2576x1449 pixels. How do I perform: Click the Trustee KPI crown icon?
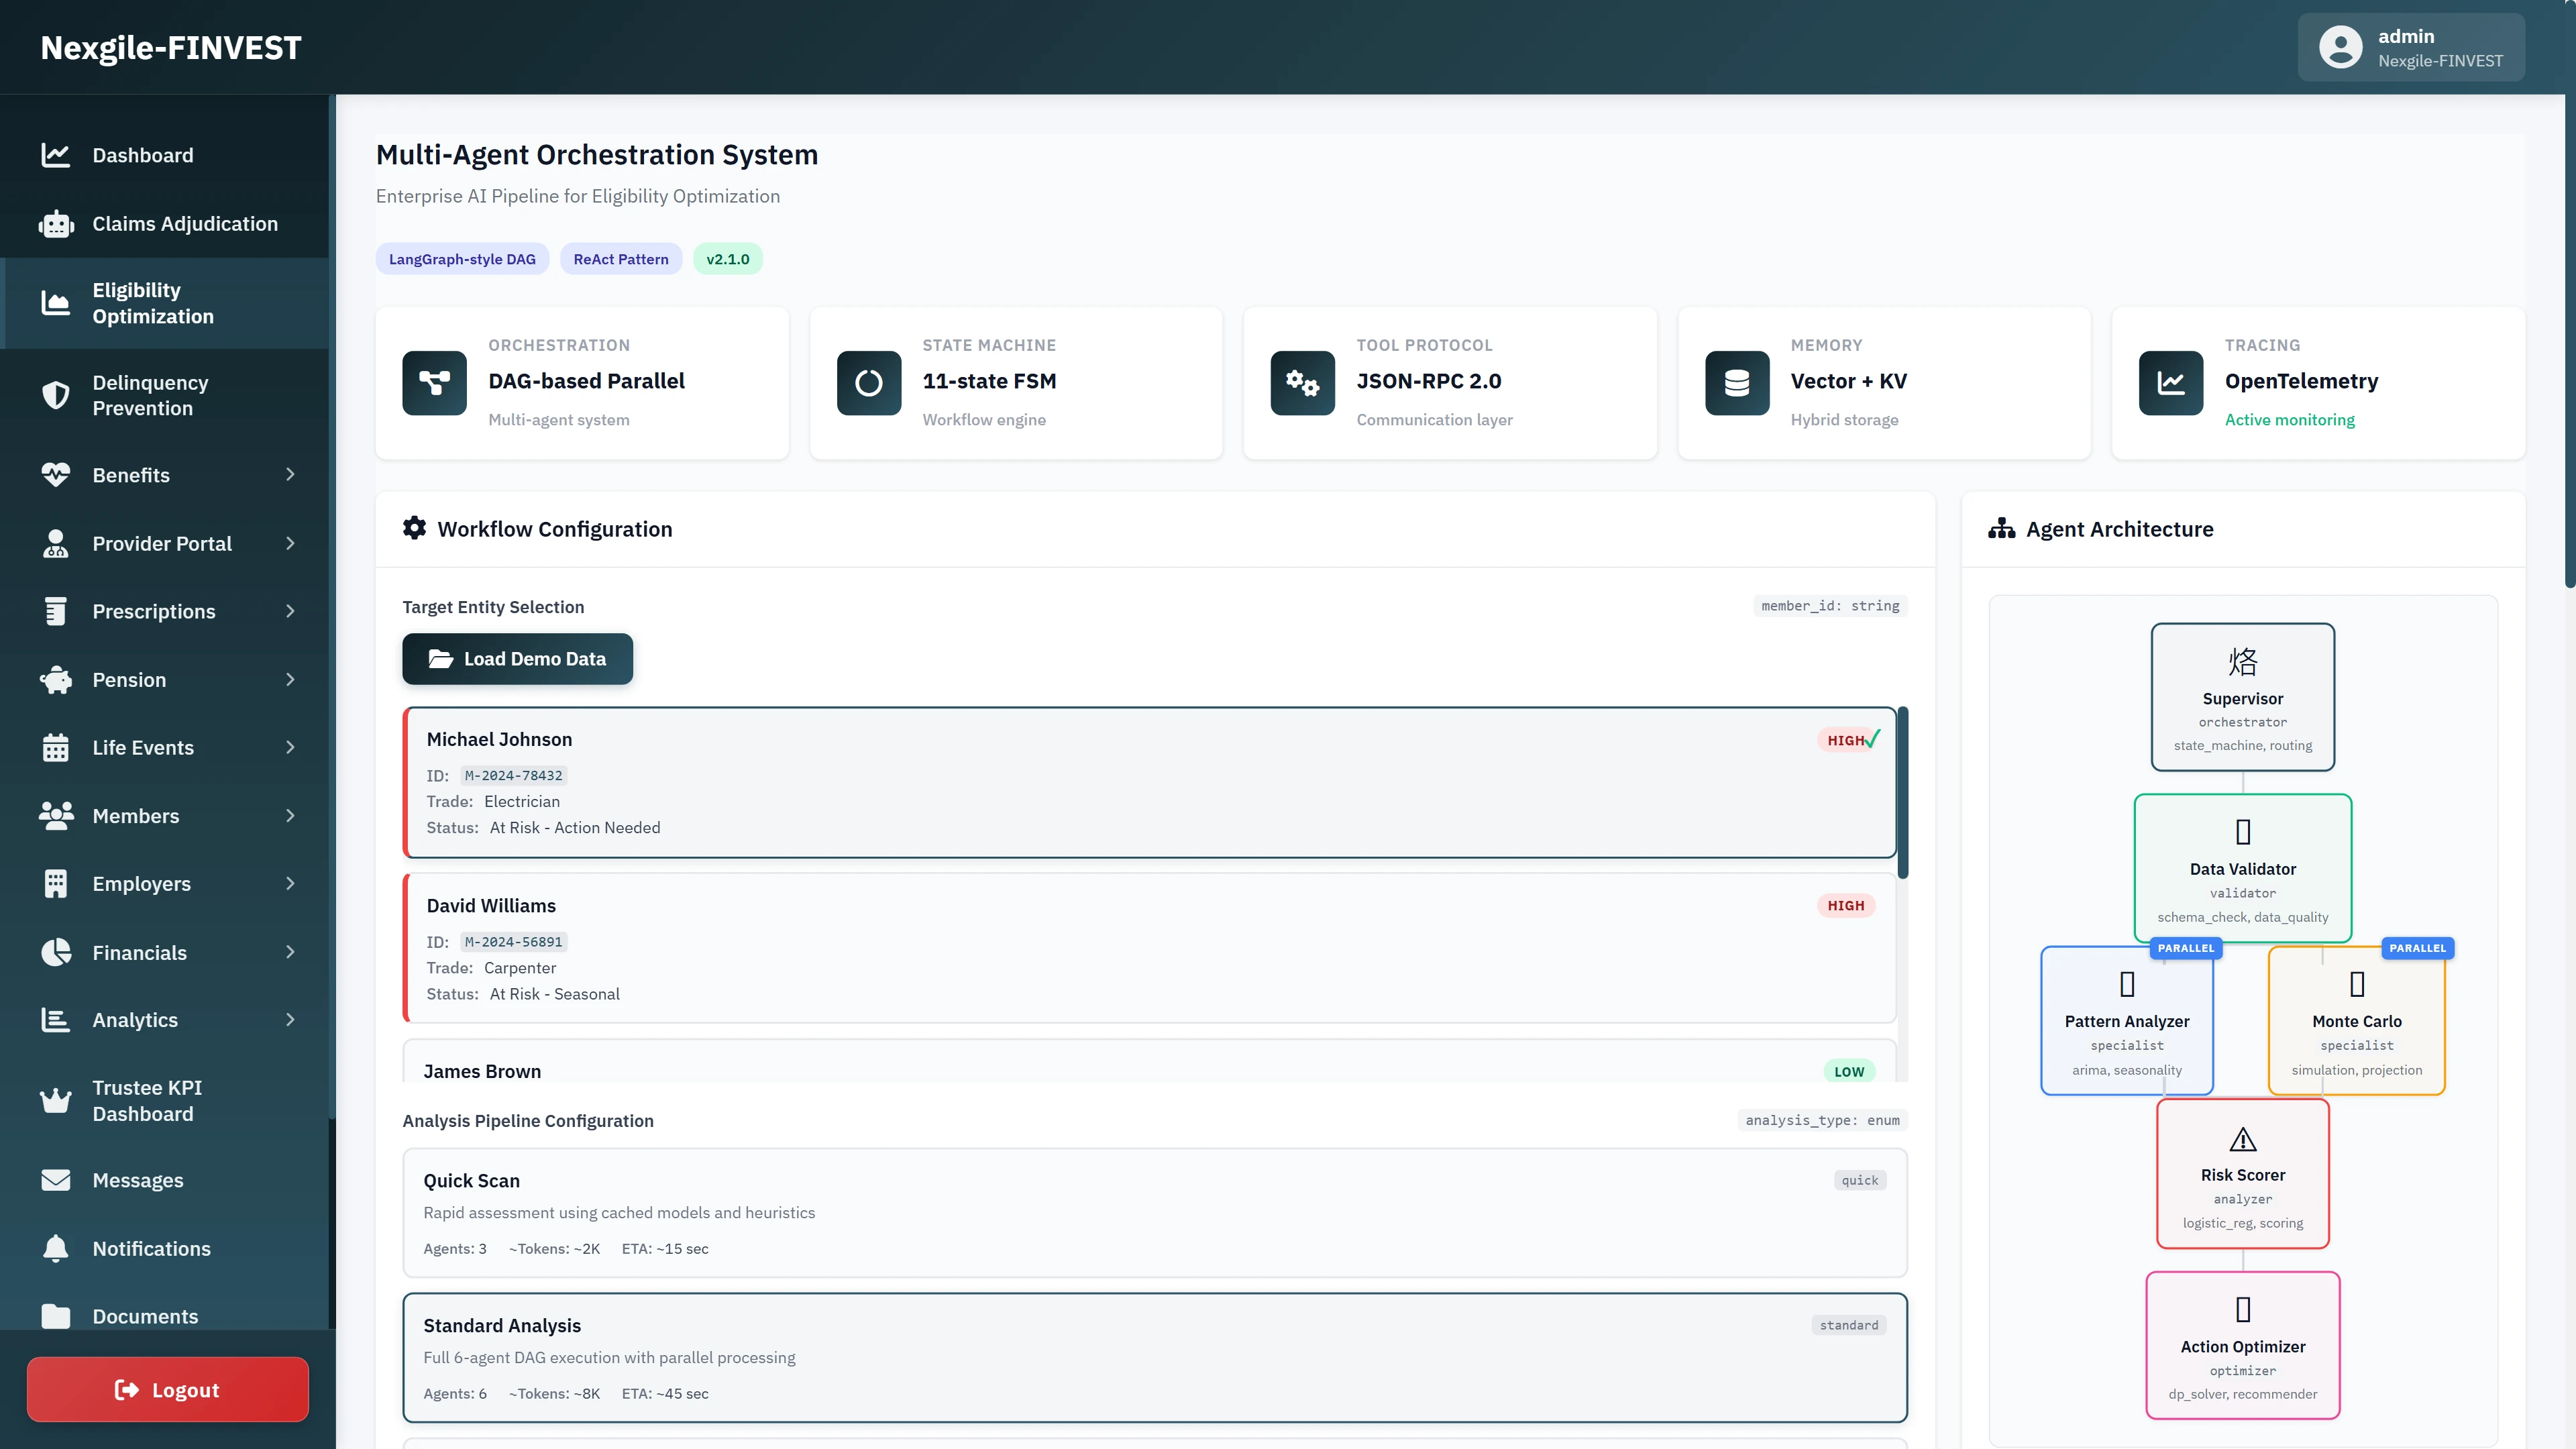[56, 1100]
